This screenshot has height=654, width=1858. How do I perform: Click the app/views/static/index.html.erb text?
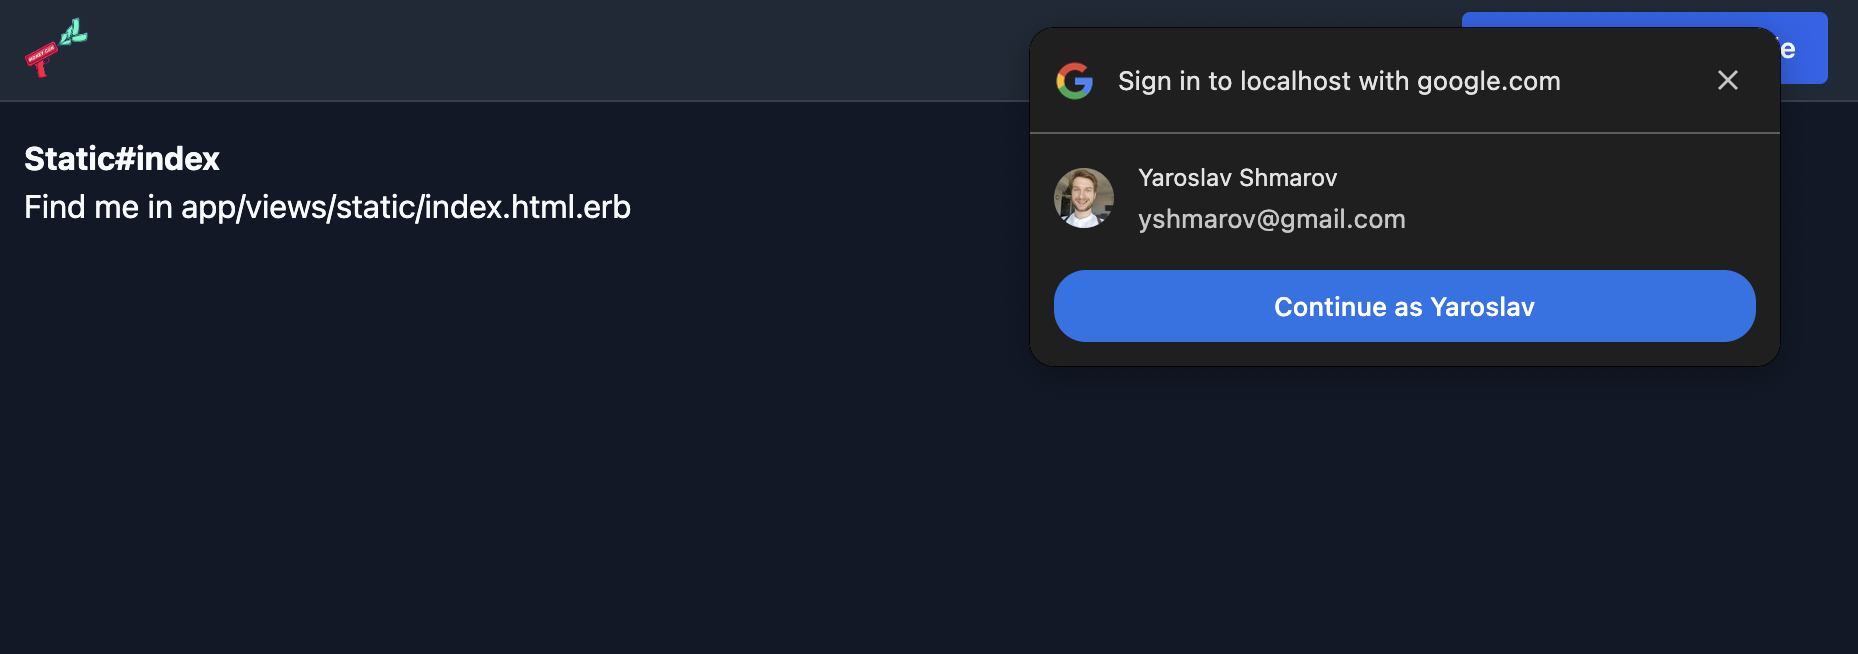tap(405, 207)
